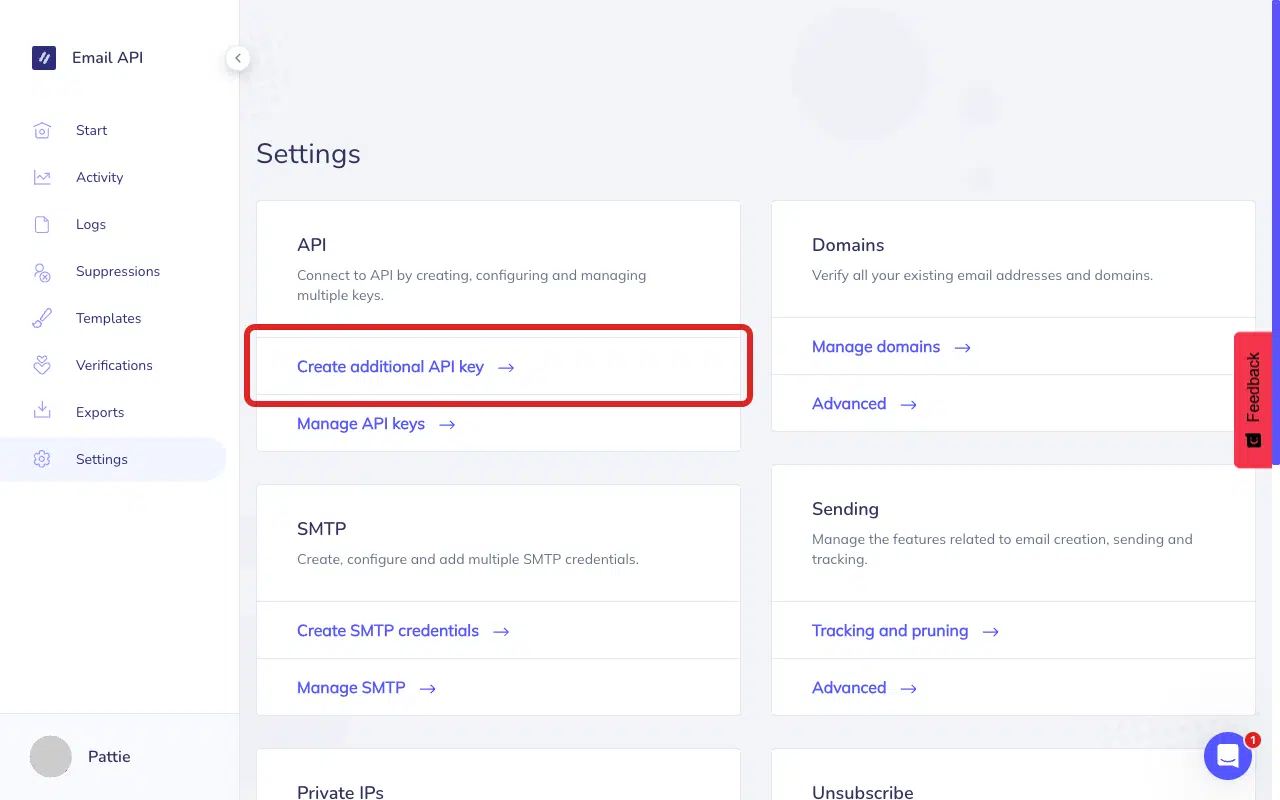
Task: Click the Pattie user name
Action: point(109,757)
